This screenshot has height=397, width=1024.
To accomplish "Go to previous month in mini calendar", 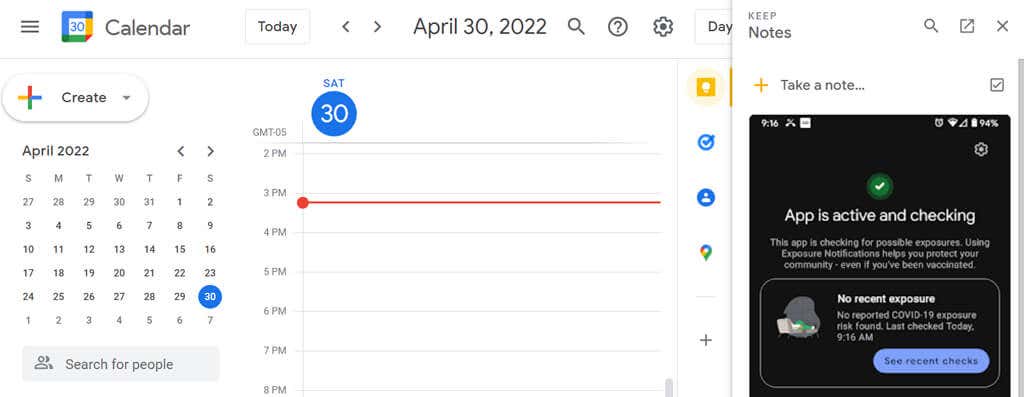I will (x=181, y=151).
